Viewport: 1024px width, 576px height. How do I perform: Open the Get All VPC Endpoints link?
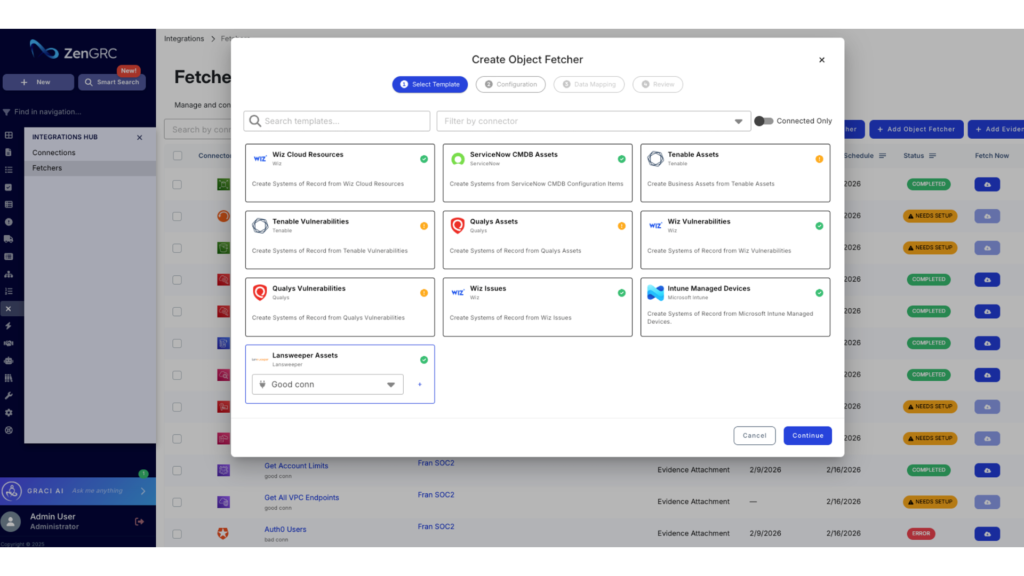301,498
